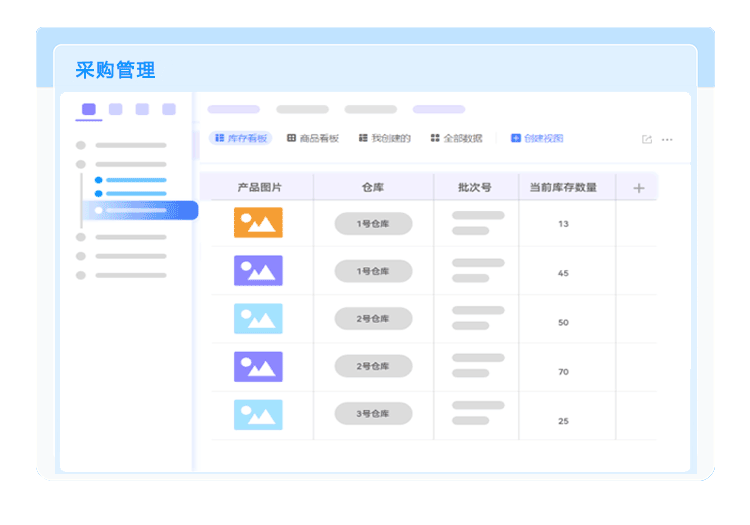Switch to the 商品看板 tab

pos(313,139)
